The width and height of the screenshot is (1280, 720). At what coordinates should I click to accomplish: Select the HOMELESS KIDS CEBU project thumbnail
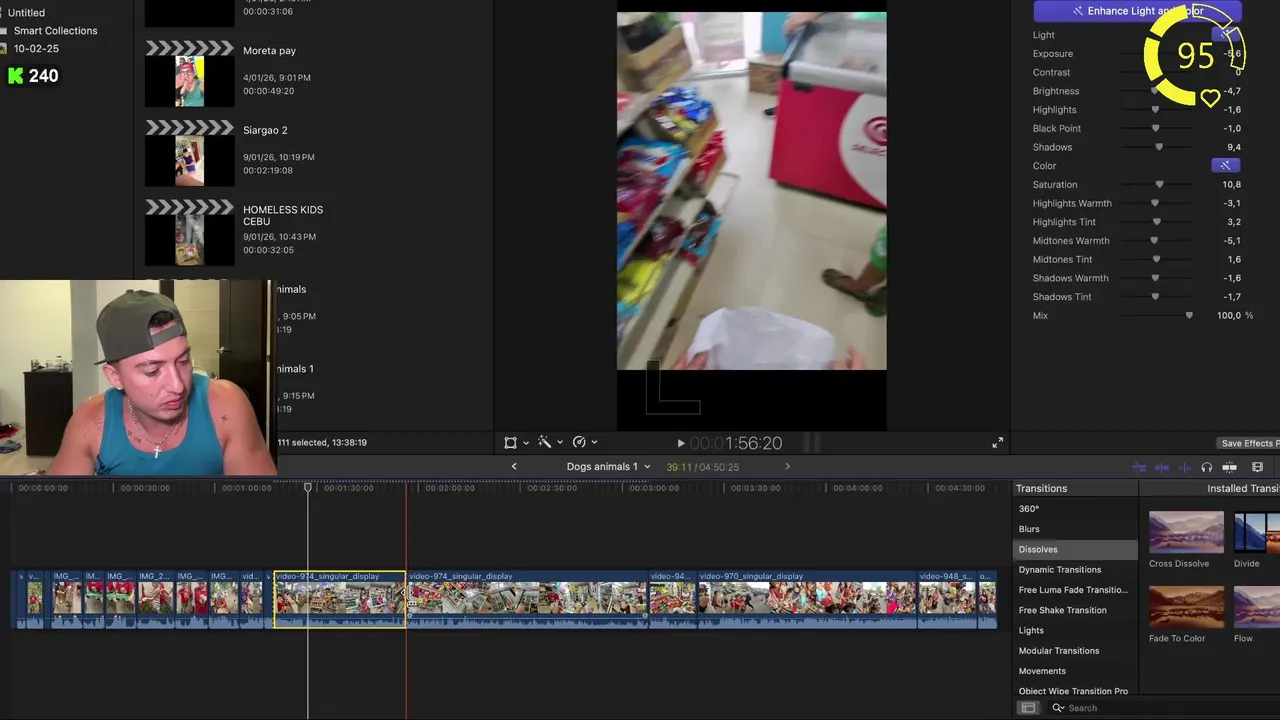tap(189, 234)
